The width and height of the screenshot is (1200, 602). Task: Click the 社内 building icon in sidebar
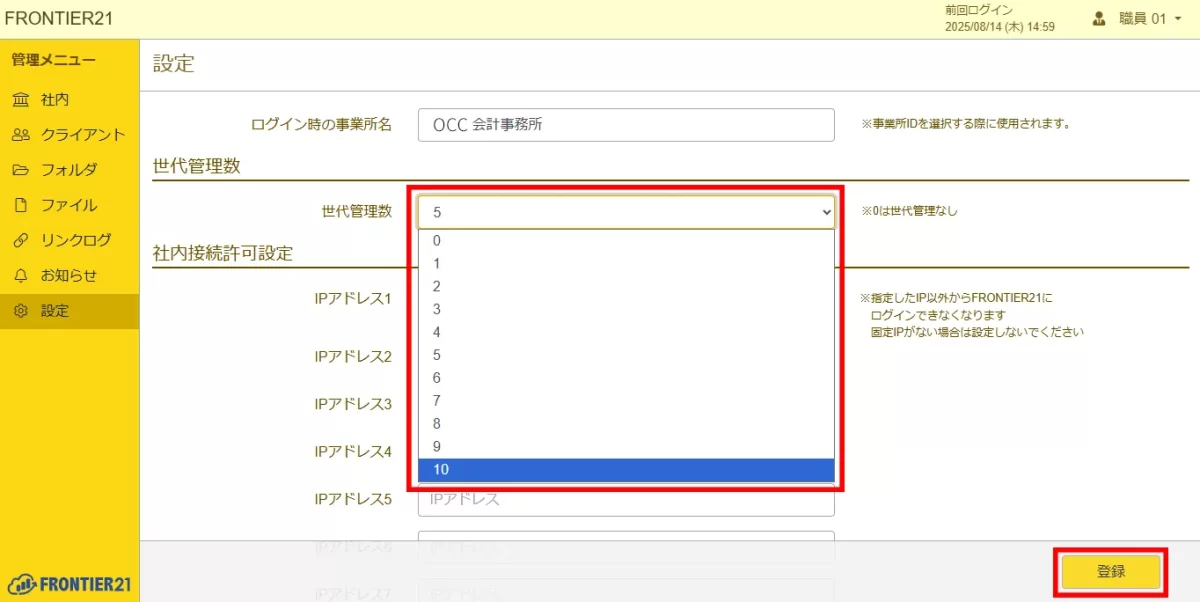tap(21, 100)
